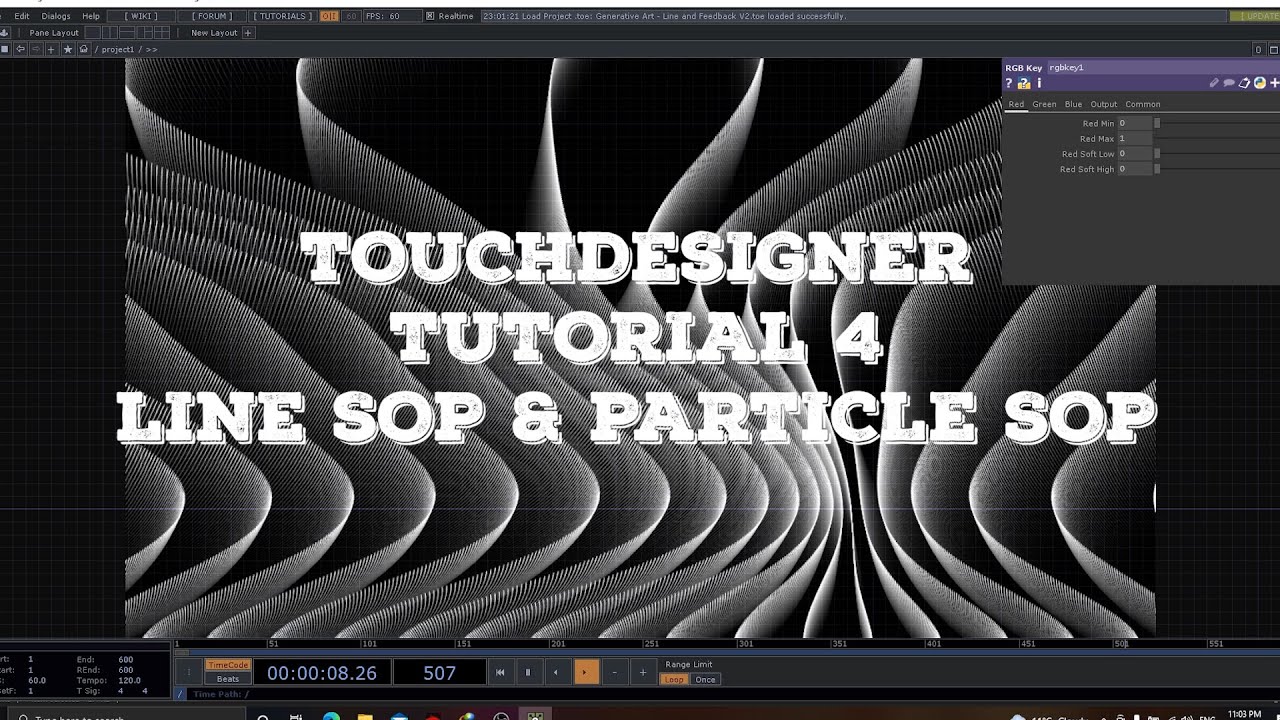This screenshot has height=720, width=1280.
Task: Open the comment bubble icon in parameter panel
Action: (1229, 83)
